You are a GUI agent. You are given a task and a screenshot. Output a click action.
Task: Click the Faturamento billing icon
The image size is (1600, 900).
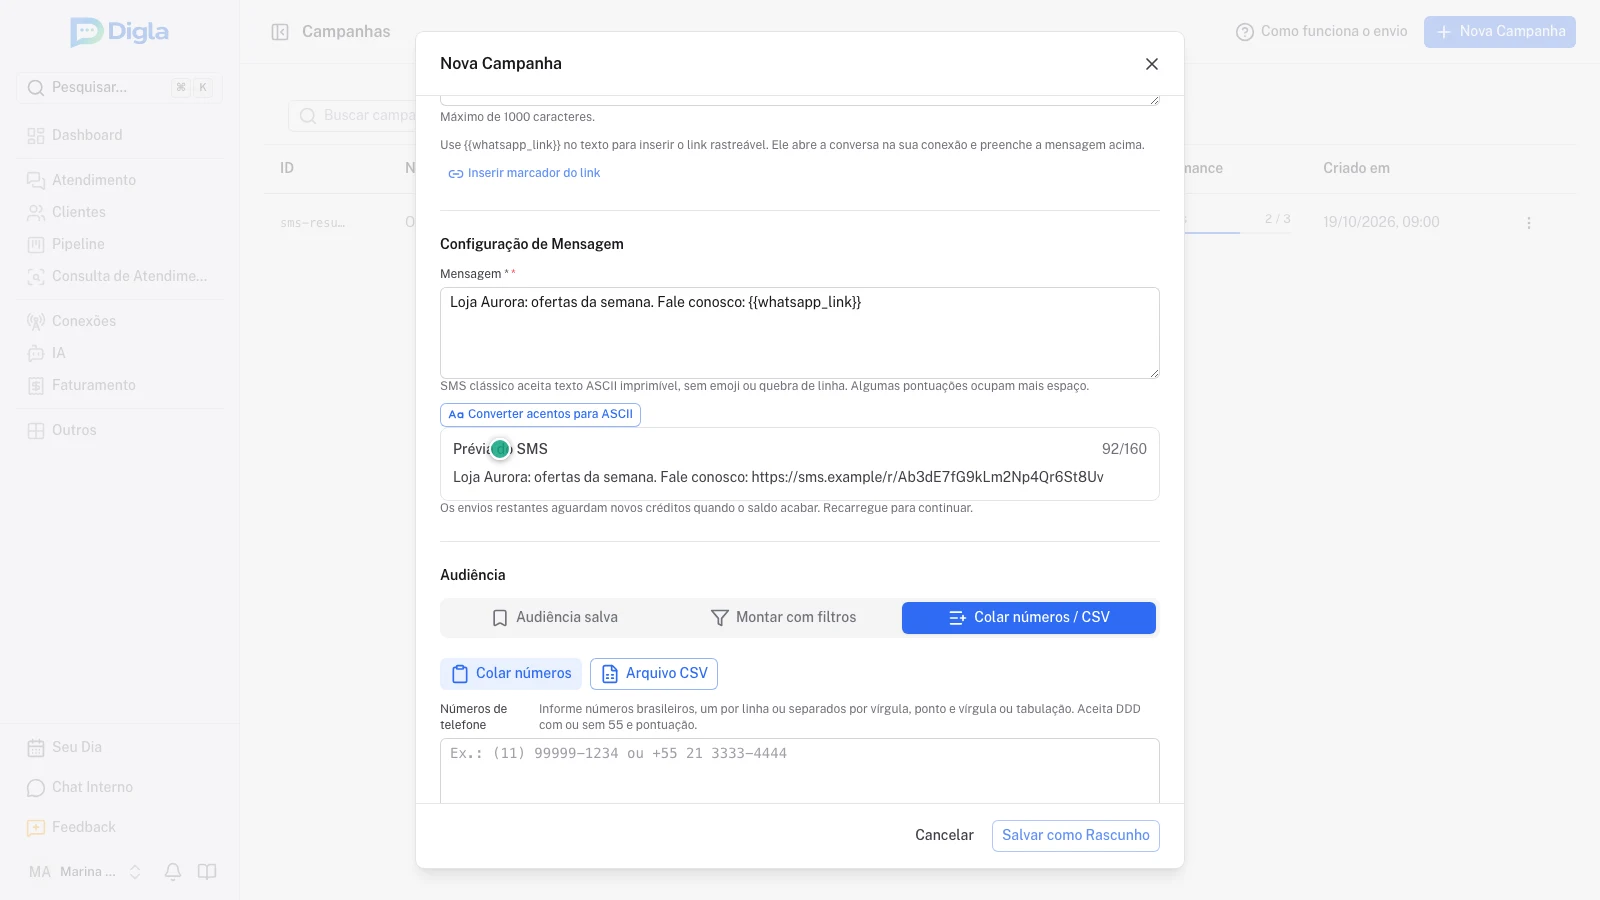click(x=36, y=385)
